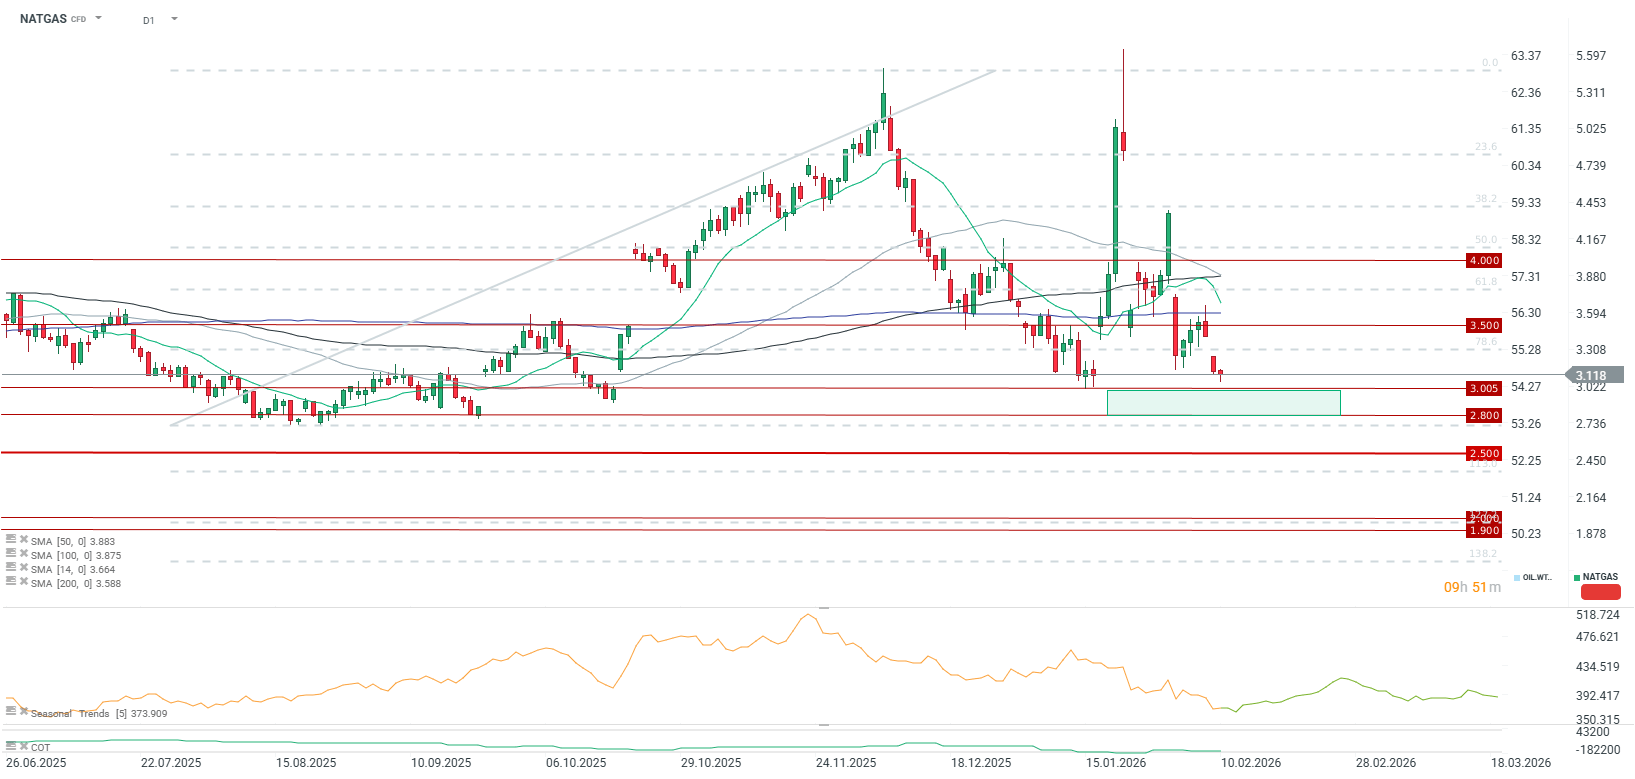Click the 10.09.2025 date on the time axis

tap(441, 762)
